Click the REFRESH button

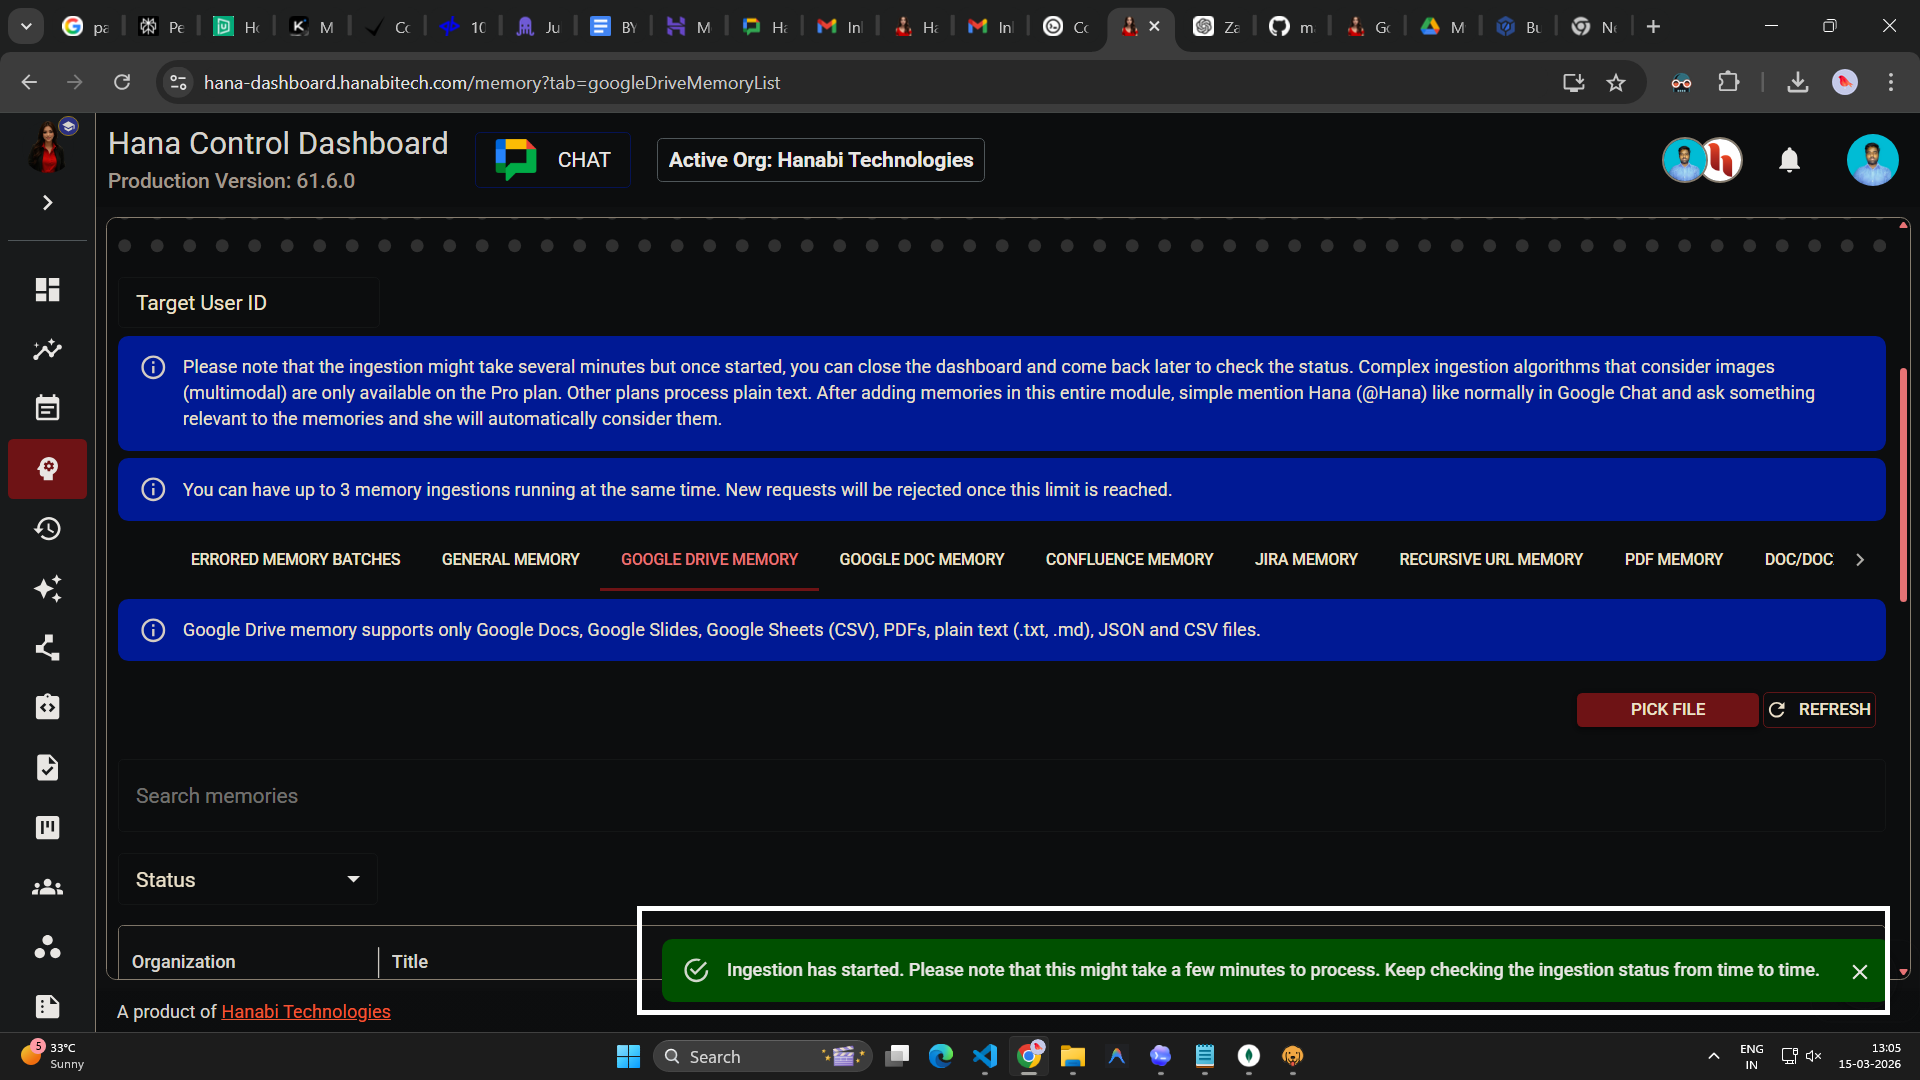point(1819,709)
